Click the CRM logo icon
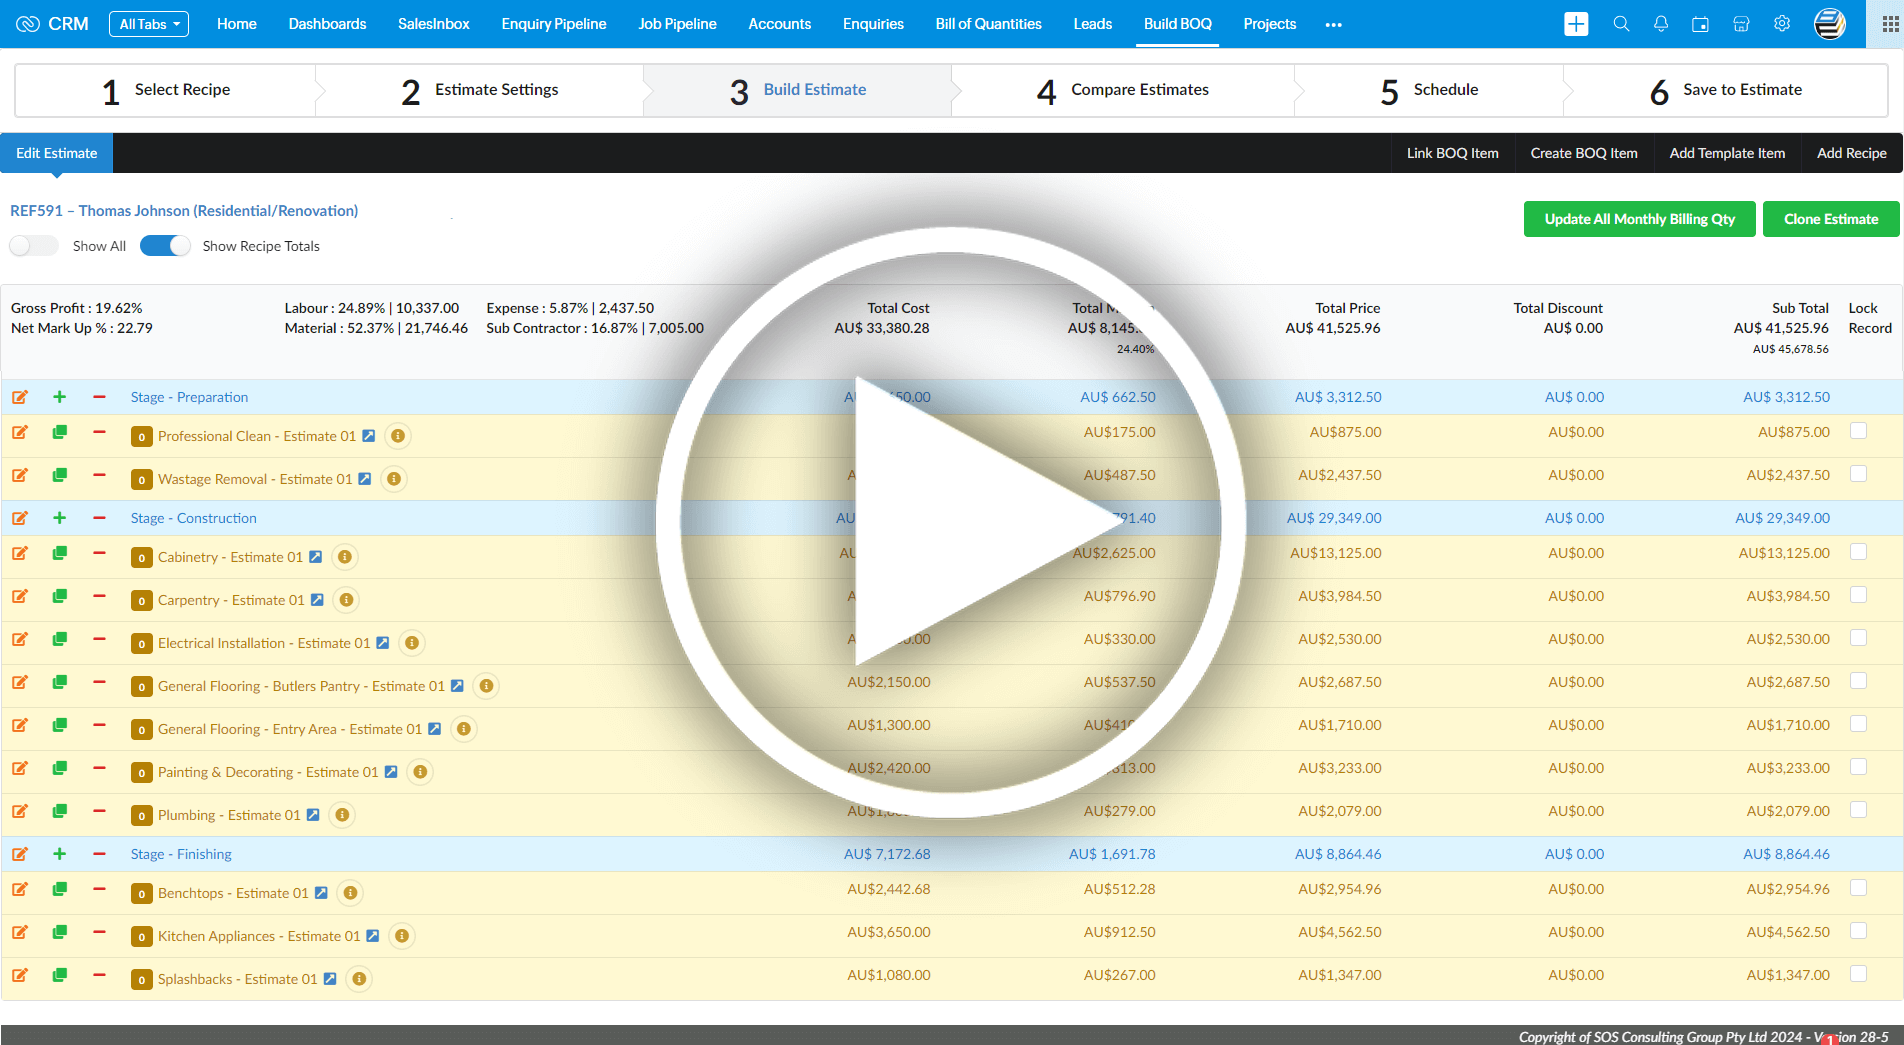This screenshot has height=1045, width=1904. [28, 24]
